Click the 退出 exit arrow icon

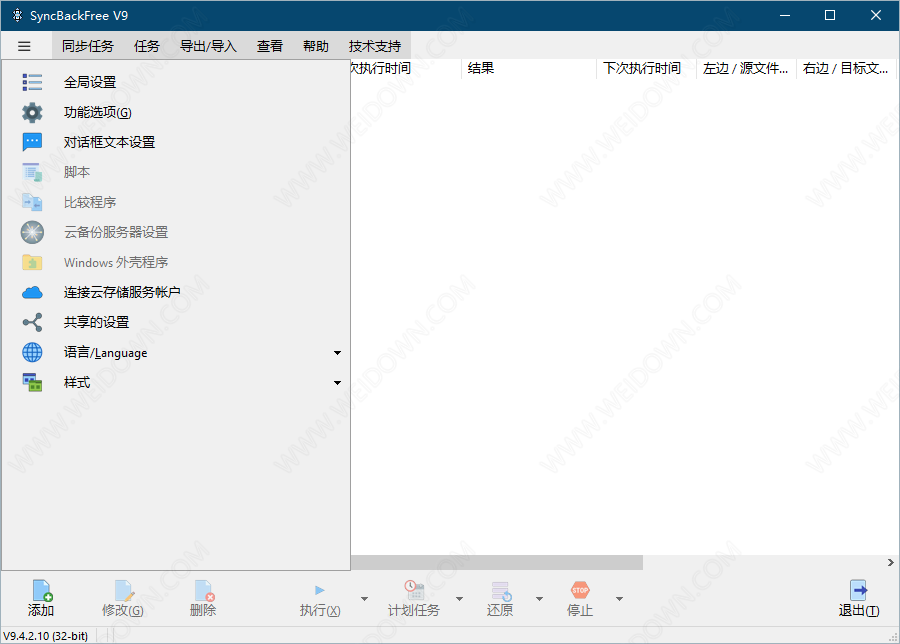pos(859,590)
